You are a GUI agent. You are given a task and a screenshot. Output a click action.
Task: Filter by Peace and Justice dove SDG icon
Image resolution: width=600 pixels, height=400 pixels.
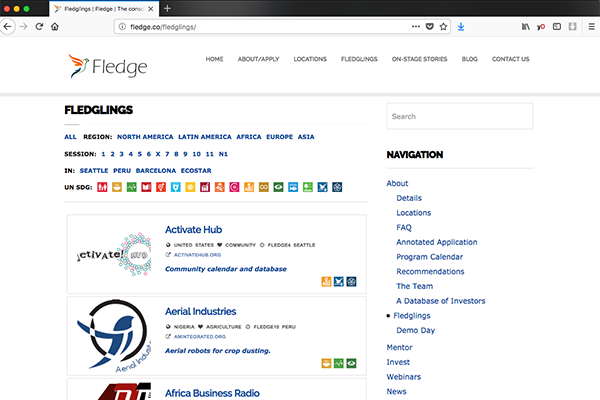coord(322,187)
